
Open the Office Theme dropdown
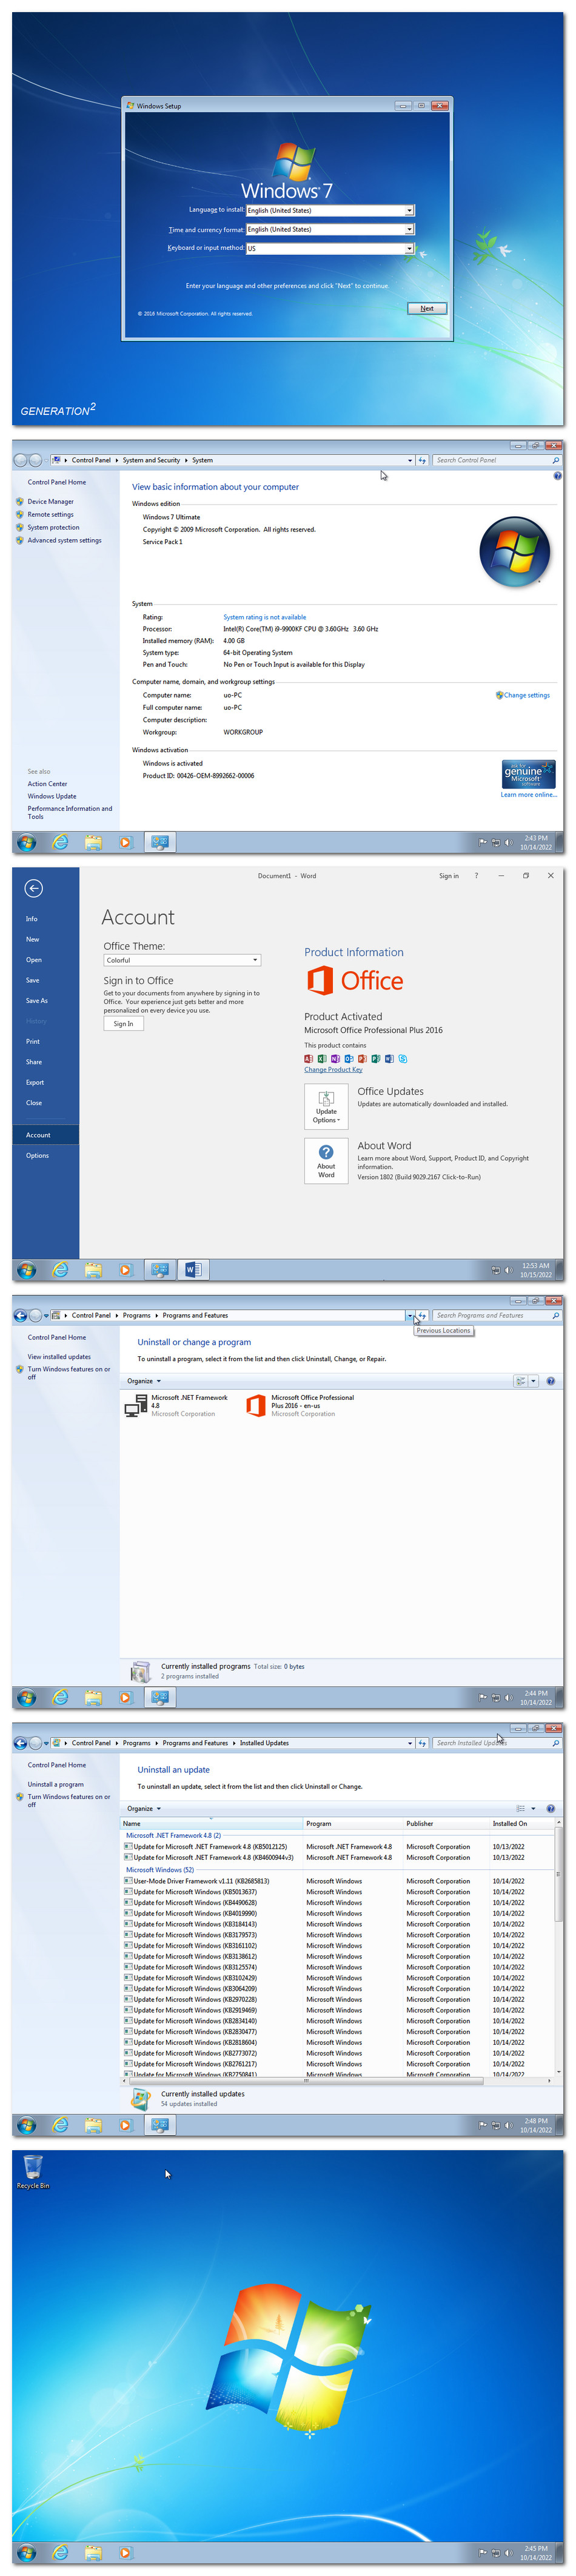pyautogui.click(x=182, y=960)
